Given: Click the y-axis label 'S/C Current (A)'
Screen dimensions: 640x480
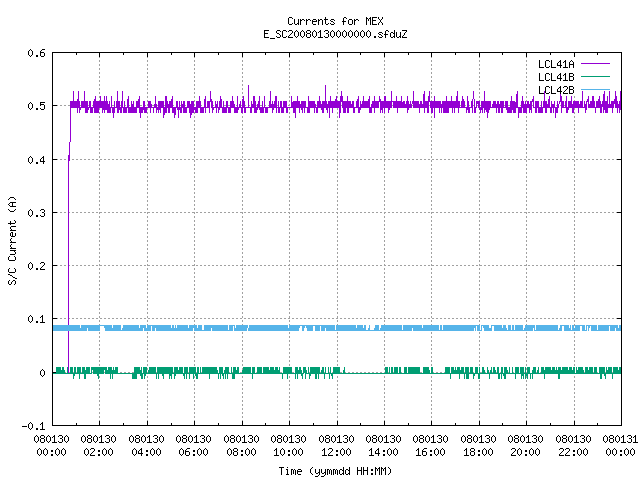Looking at the screenshot, I should pos(13,240).
